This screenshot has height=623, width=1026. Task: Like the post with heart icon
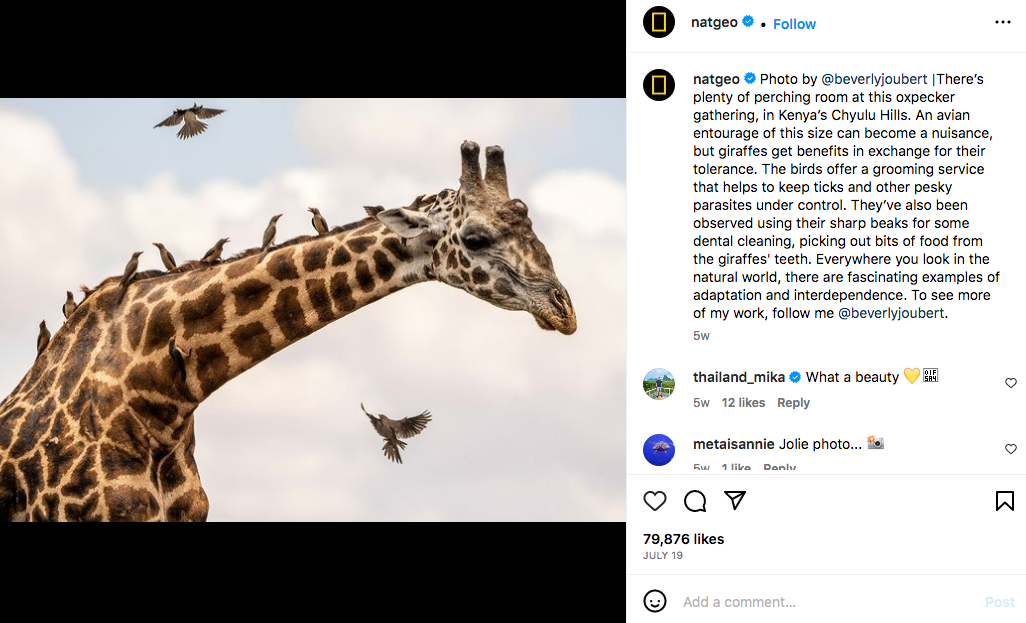(x=655, y=501)
